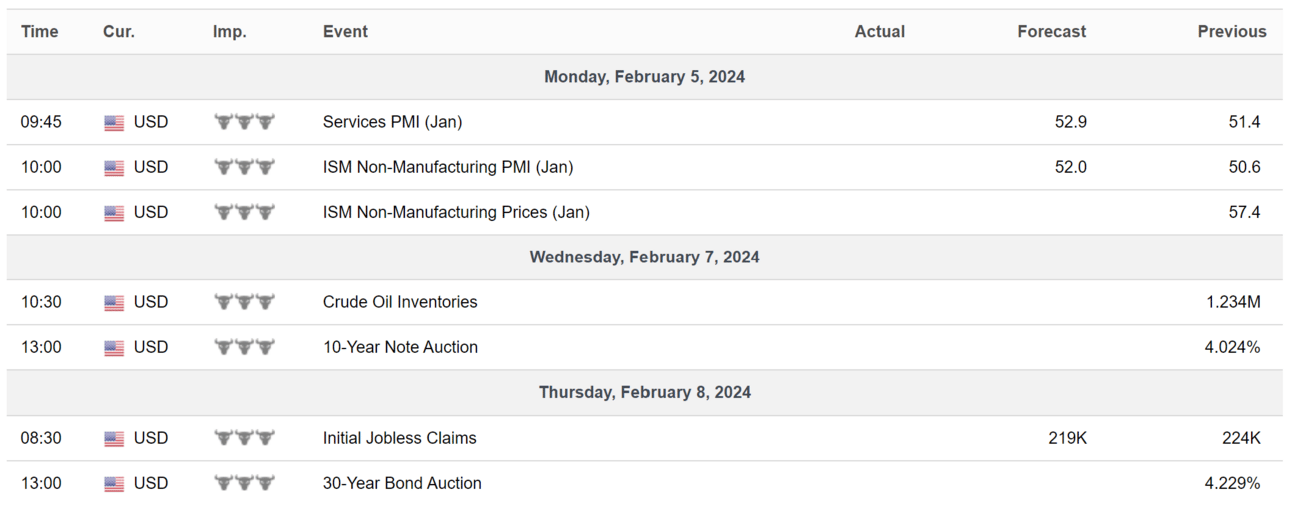Click the US flag beside Initial Jobless Claims
This screenshot has height=520, width=1292.
pos(114,439)
